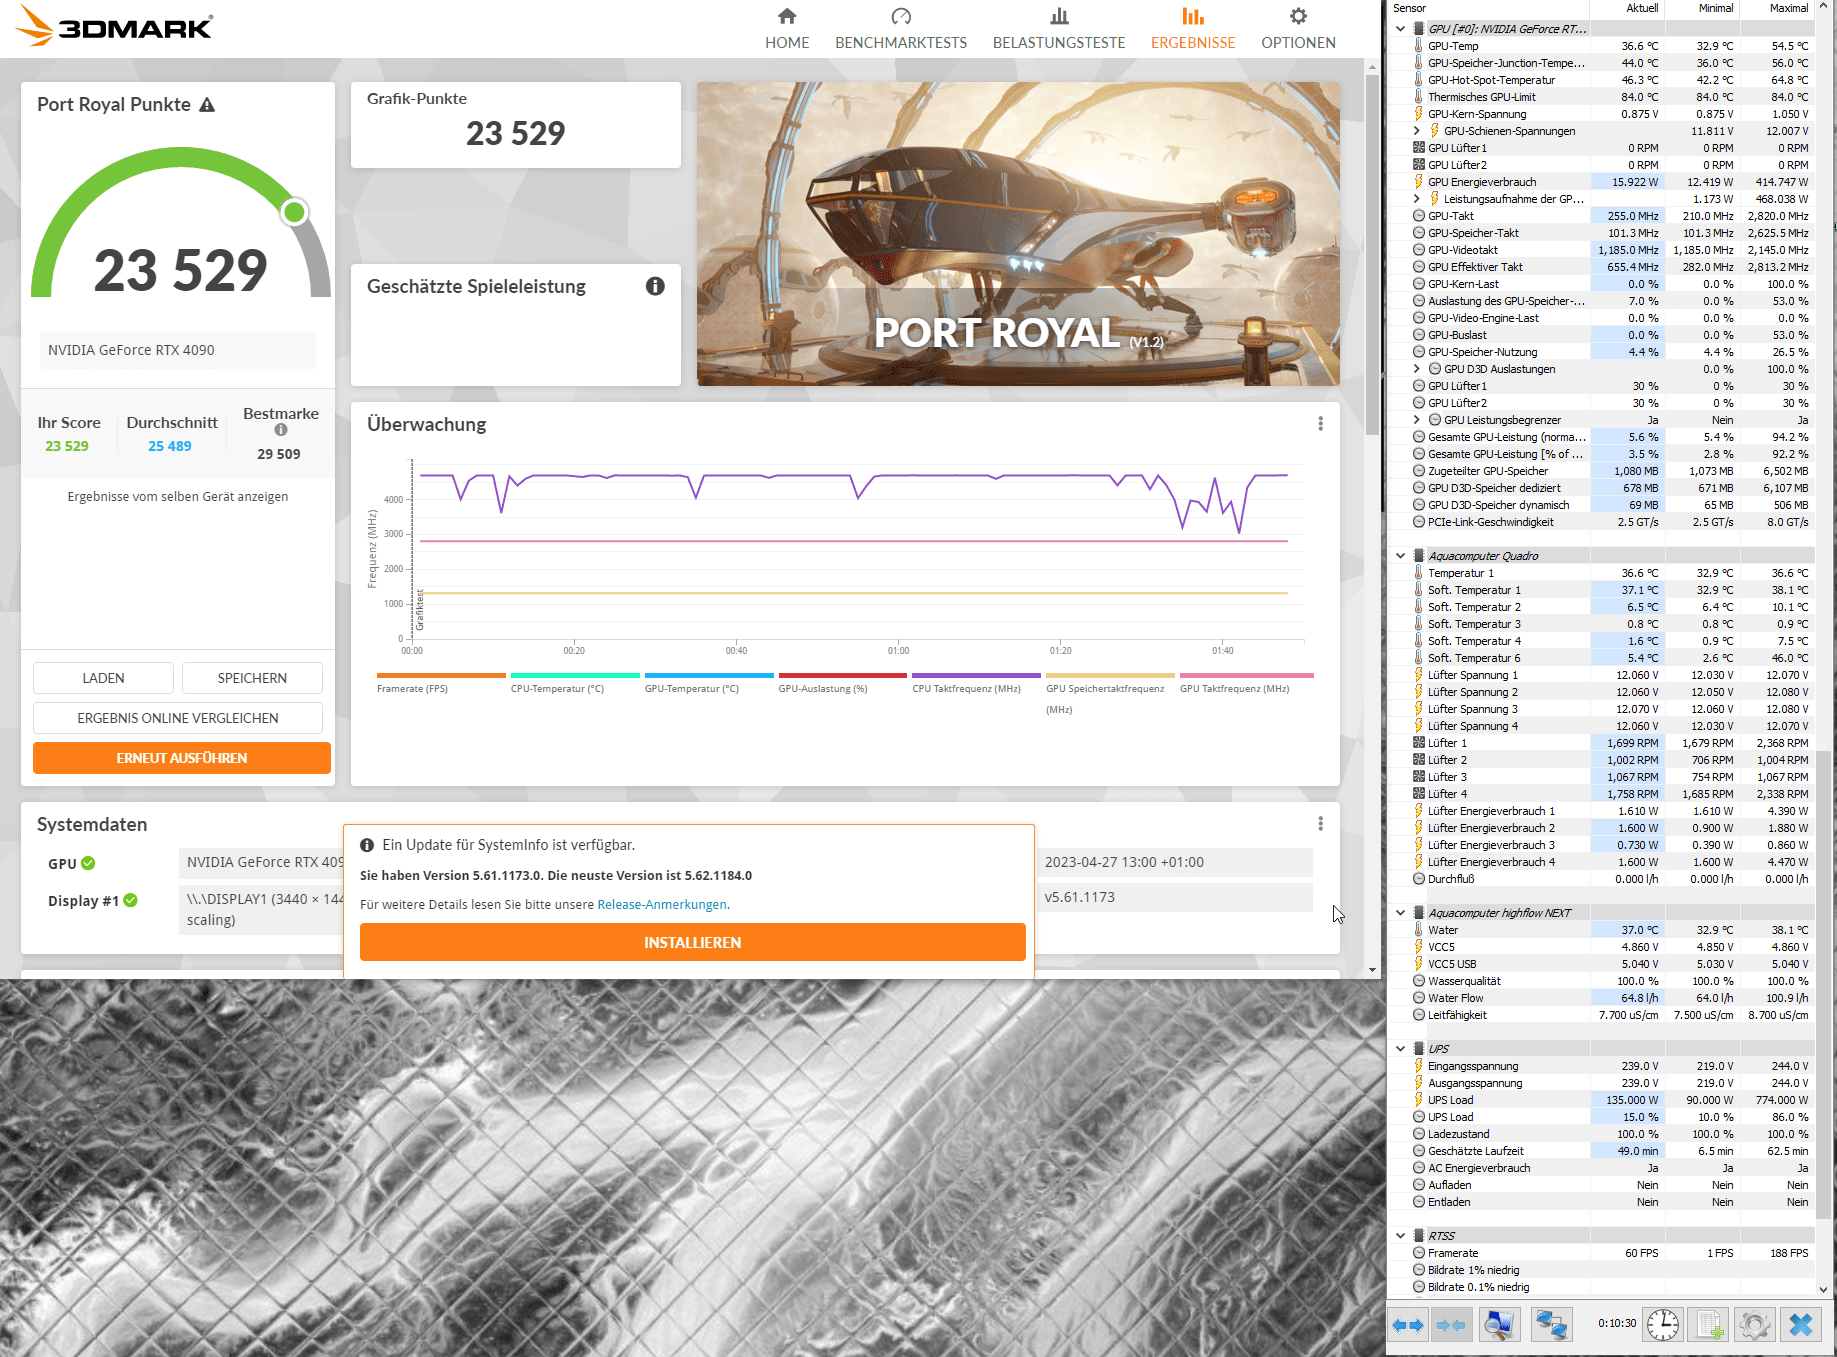The image size is (1837, 1357).
Task: Click the Display #1 green checkmark icon
Action: [130, 900]
